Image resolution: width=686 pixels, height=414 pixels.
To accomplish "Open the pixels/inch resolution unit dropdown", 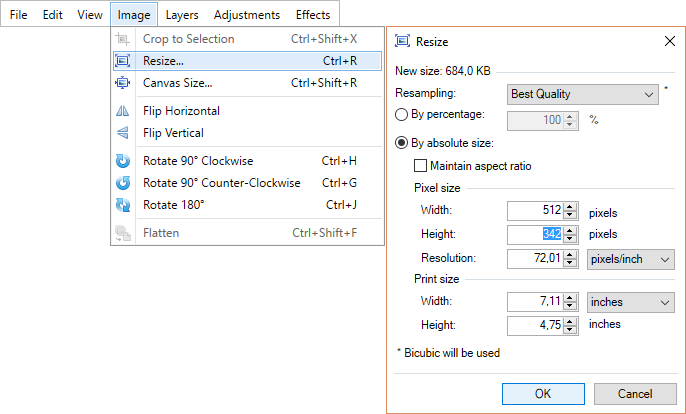I will pos(630,260).
